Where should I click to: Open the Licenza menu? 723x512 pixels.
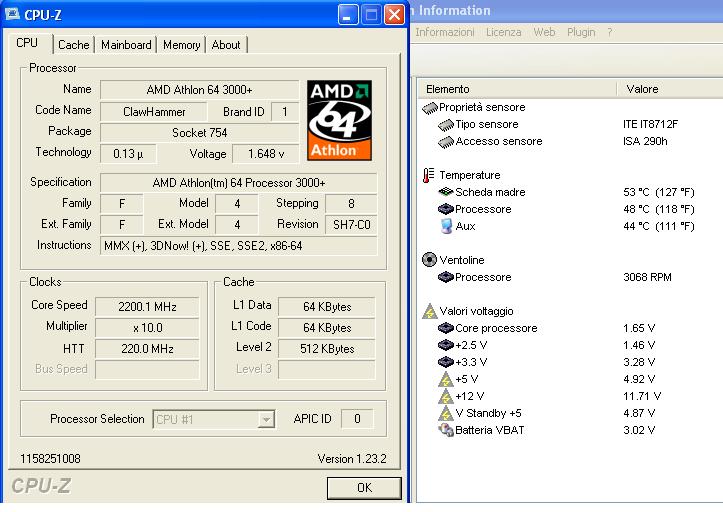(504, 32)
